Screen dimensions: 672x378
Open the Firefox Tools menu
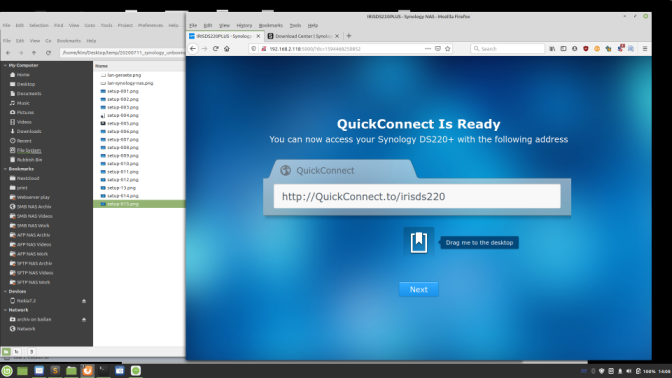[295, 25]
